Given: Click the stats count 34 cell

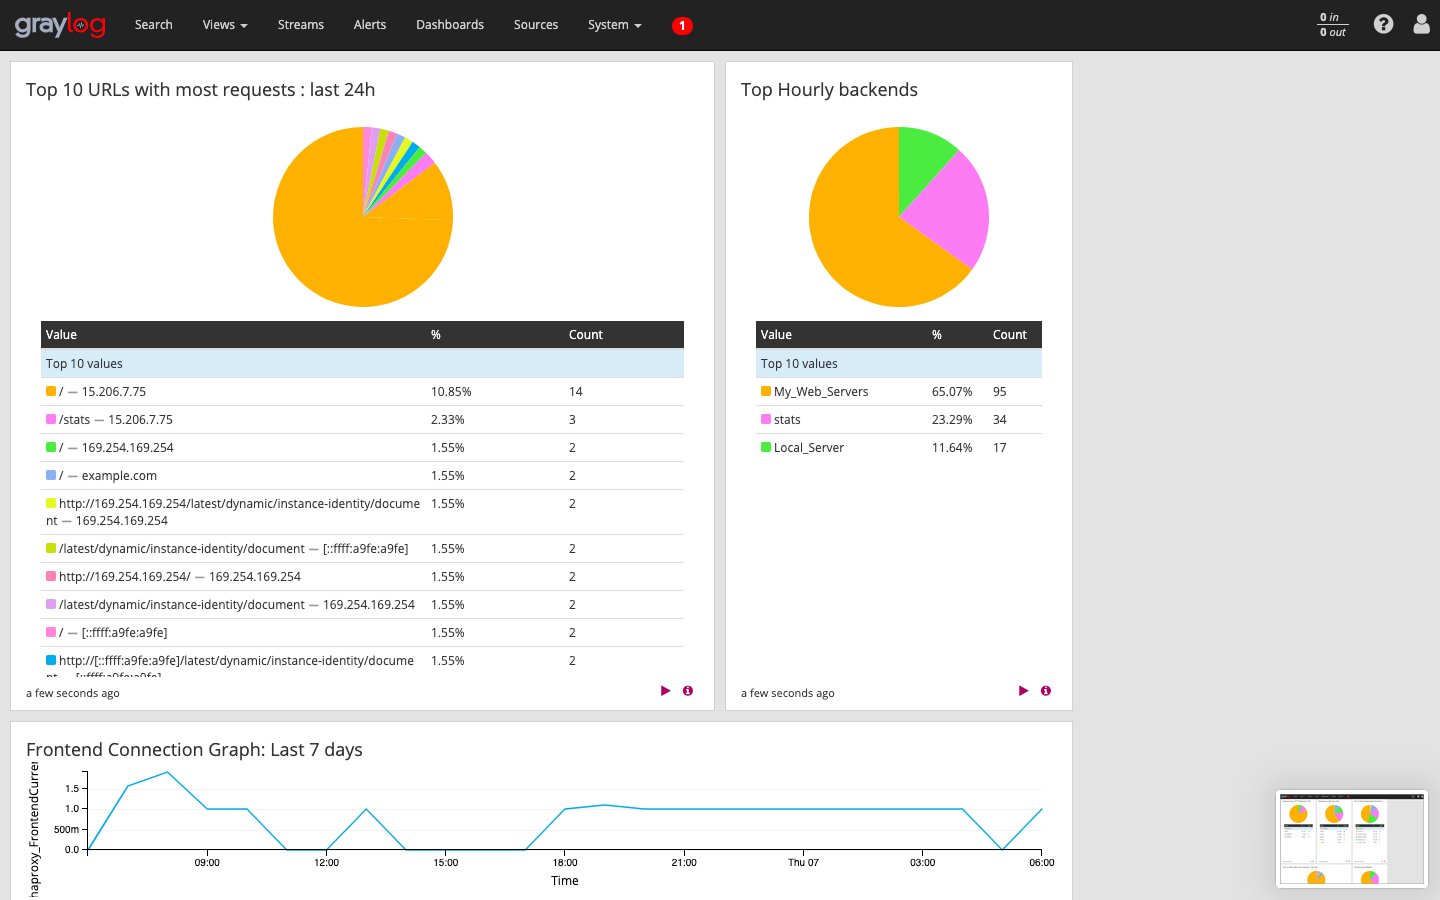Looking at the screenshot, I should 1000,420.
